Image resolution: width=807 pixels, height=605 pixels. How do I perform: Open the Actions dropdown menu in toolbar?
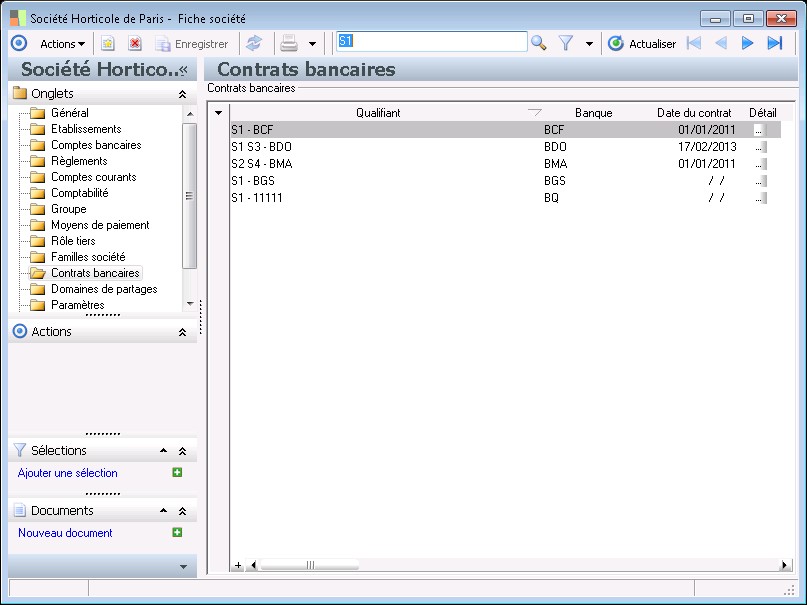coord(62,43)
